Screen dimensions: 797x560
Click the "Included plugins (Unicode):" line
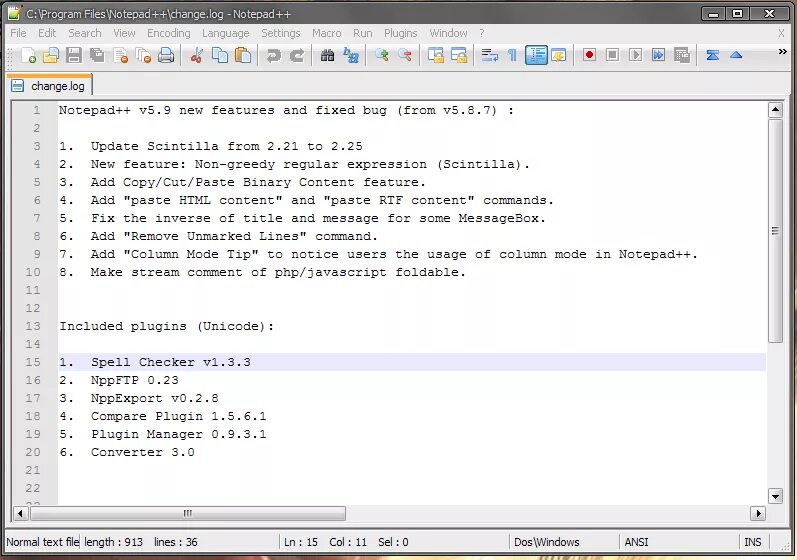[x=167, y=326]
